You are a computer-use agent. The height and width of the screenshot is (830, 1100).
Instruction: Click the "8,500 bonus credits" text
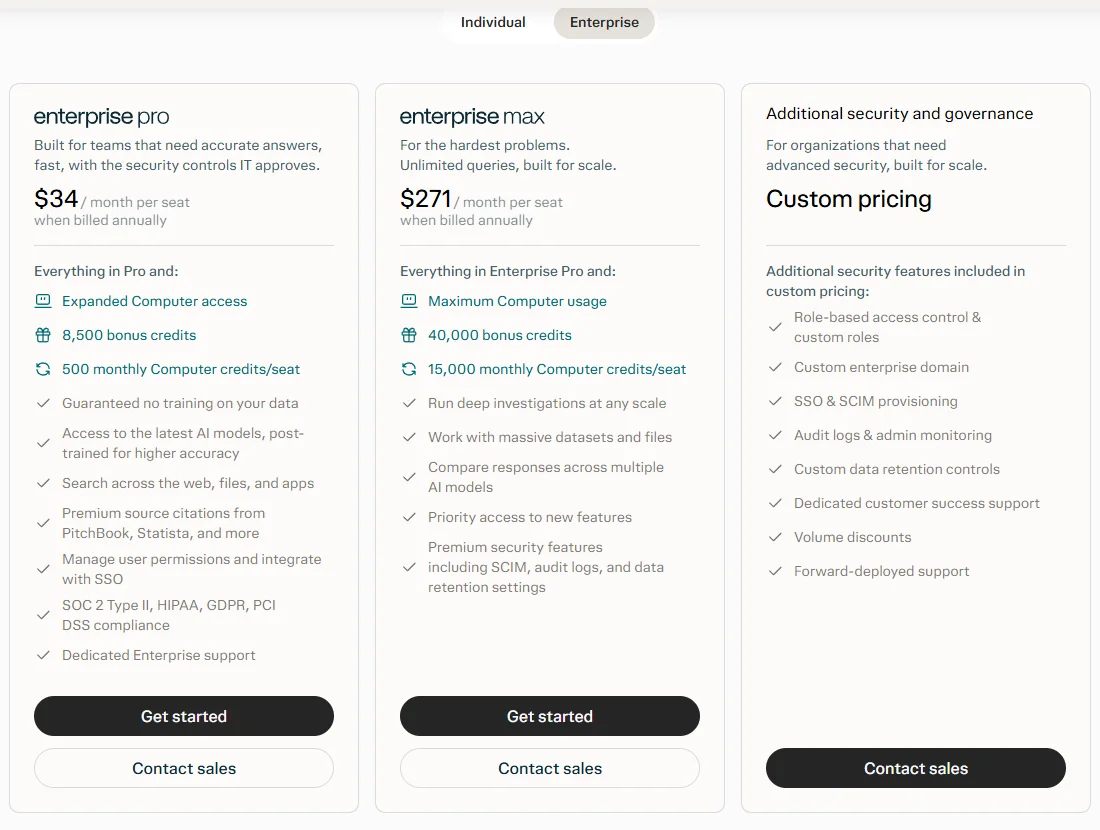[x=129, y=335]
